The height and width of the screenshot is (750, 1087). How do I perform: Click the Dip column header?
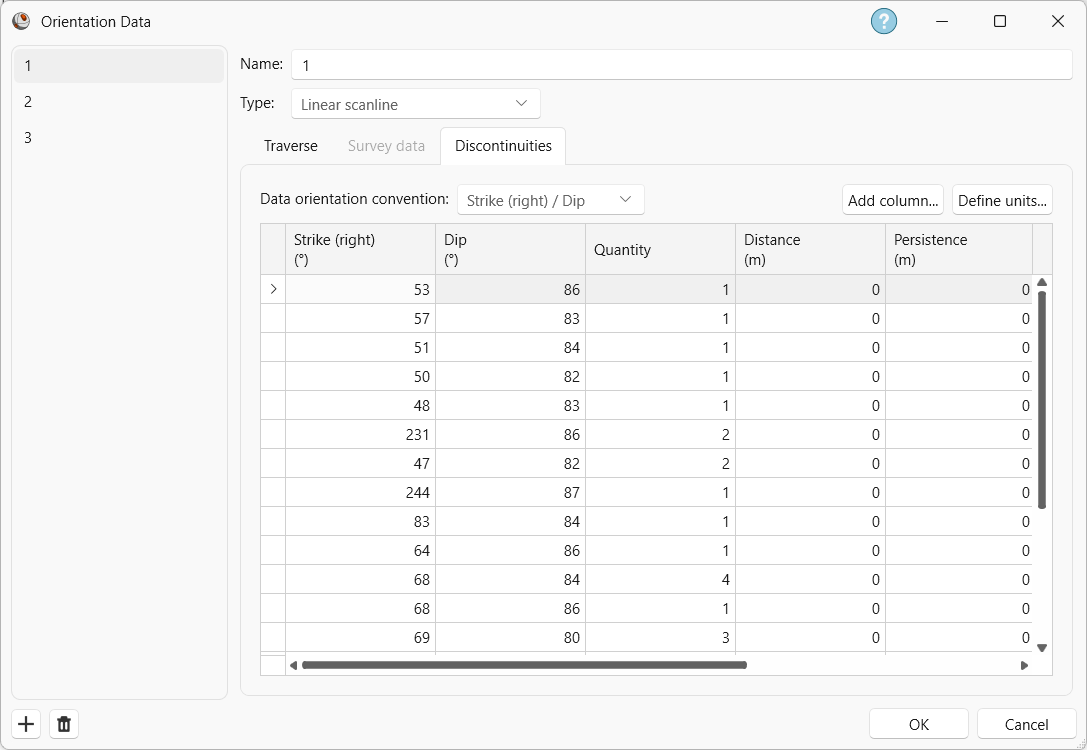point(510,248)
